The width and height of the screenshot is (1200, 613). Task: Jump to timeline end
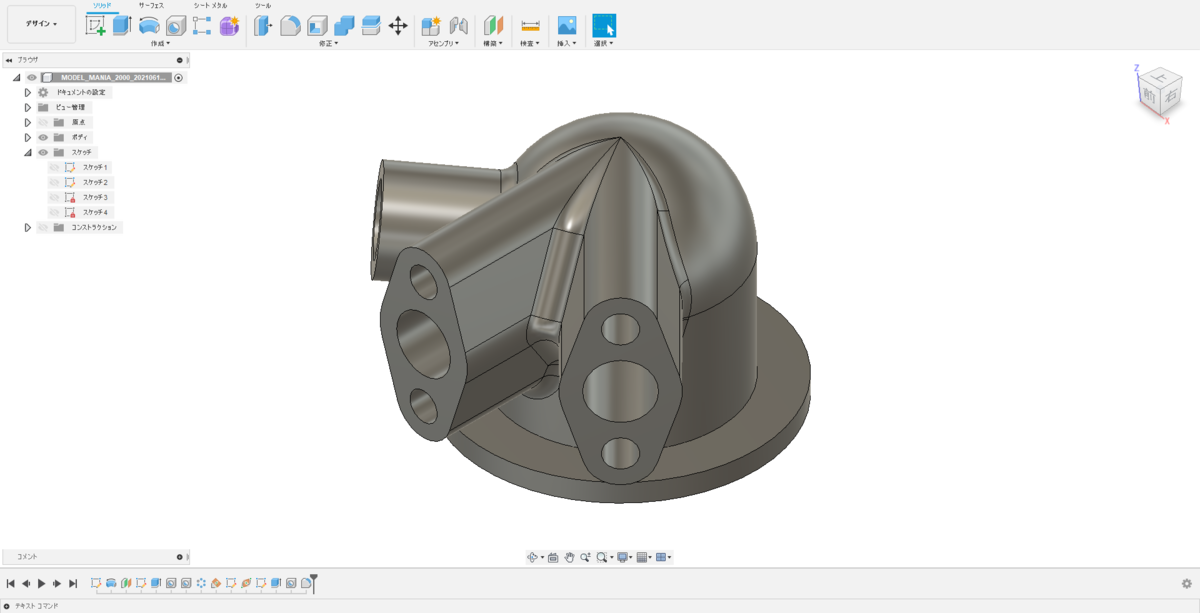73,583
